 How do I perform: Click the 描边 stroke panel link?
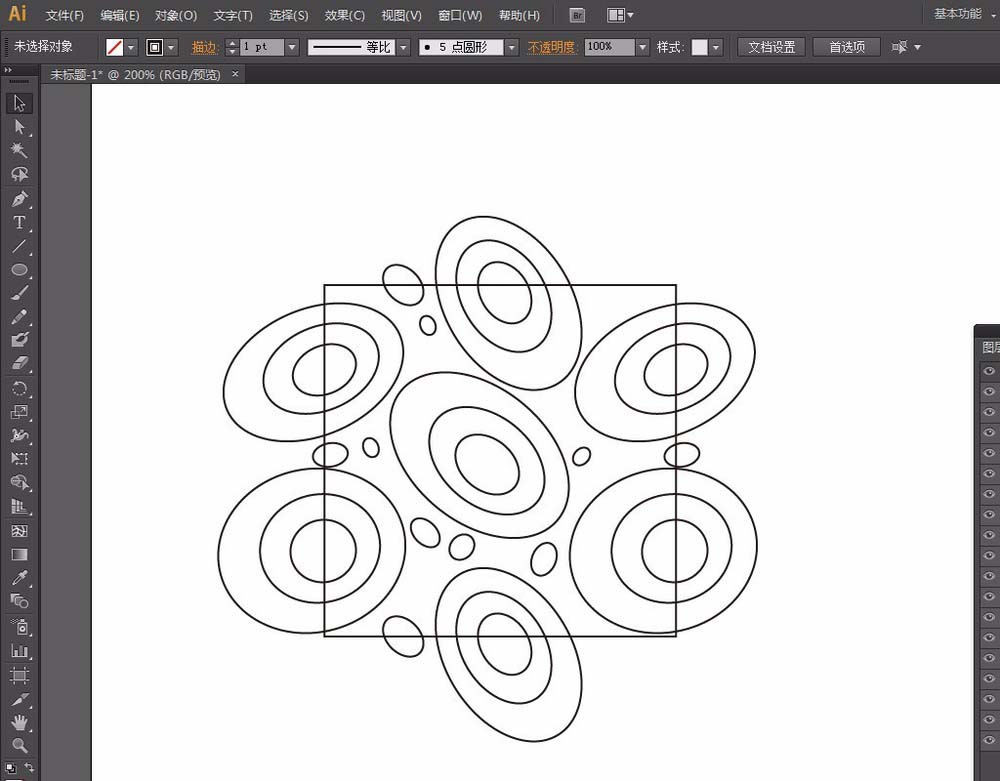coord(205,47)
